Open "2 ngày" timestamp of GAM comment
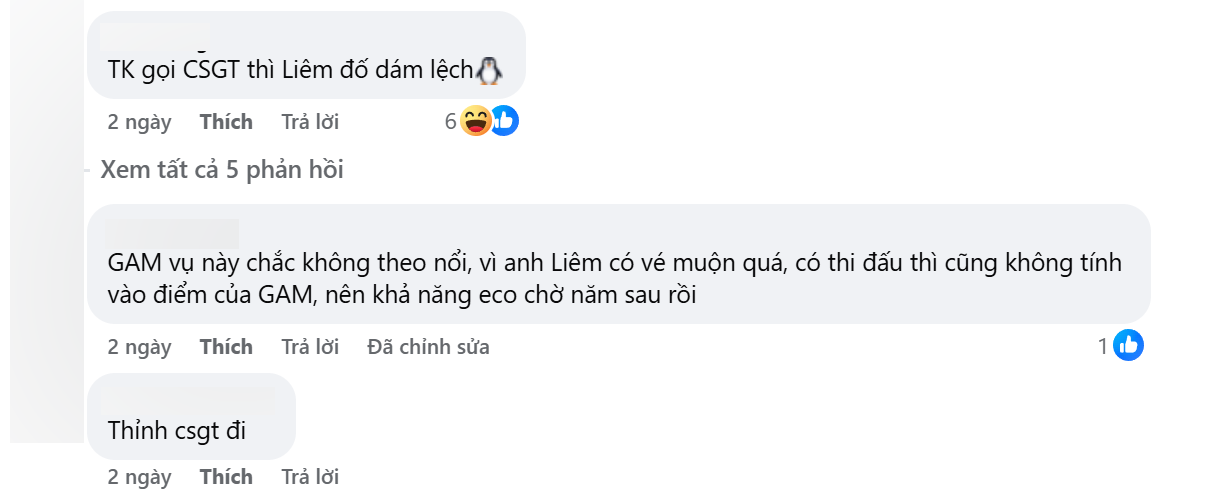This screenshot has height=495, width=1219. pos(139,347)
